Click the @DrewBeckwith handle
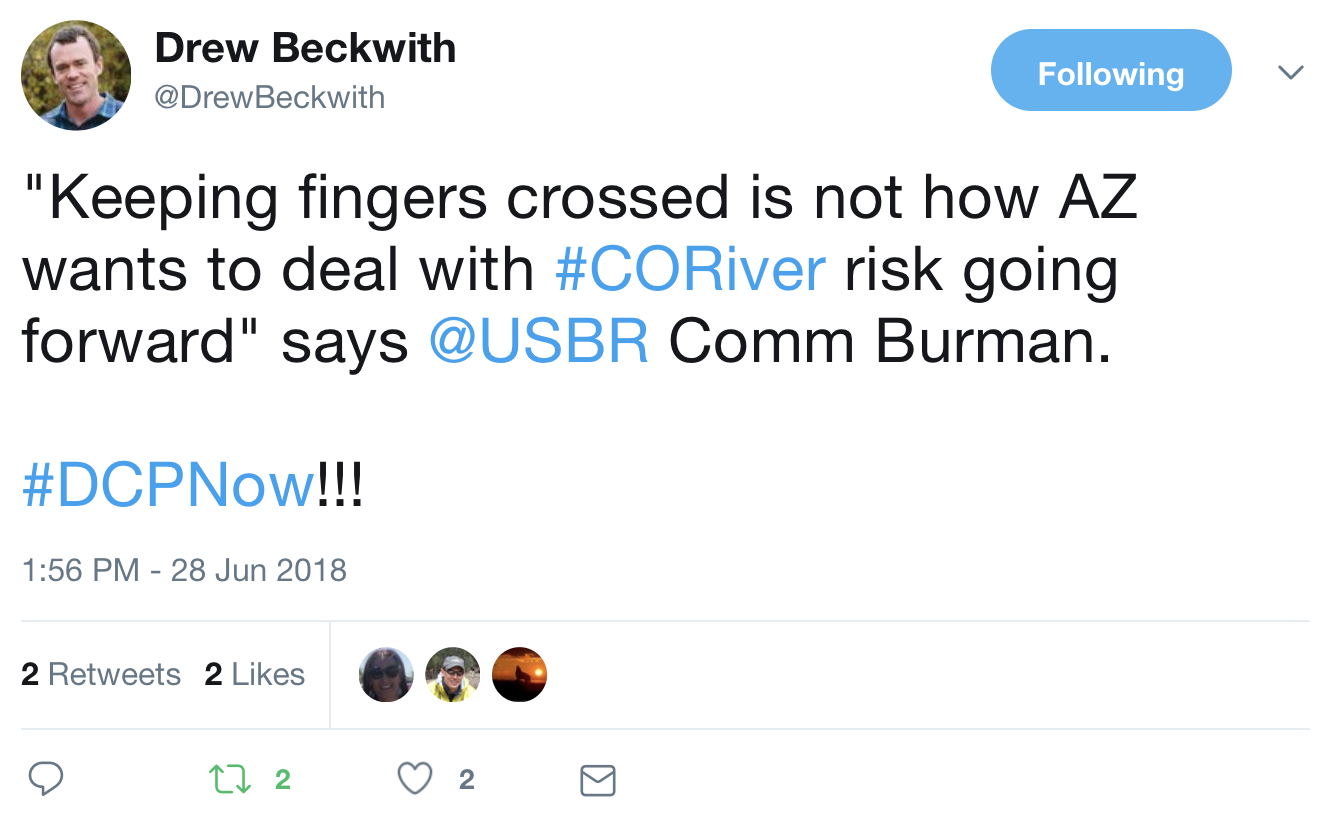 coord(269,97)
